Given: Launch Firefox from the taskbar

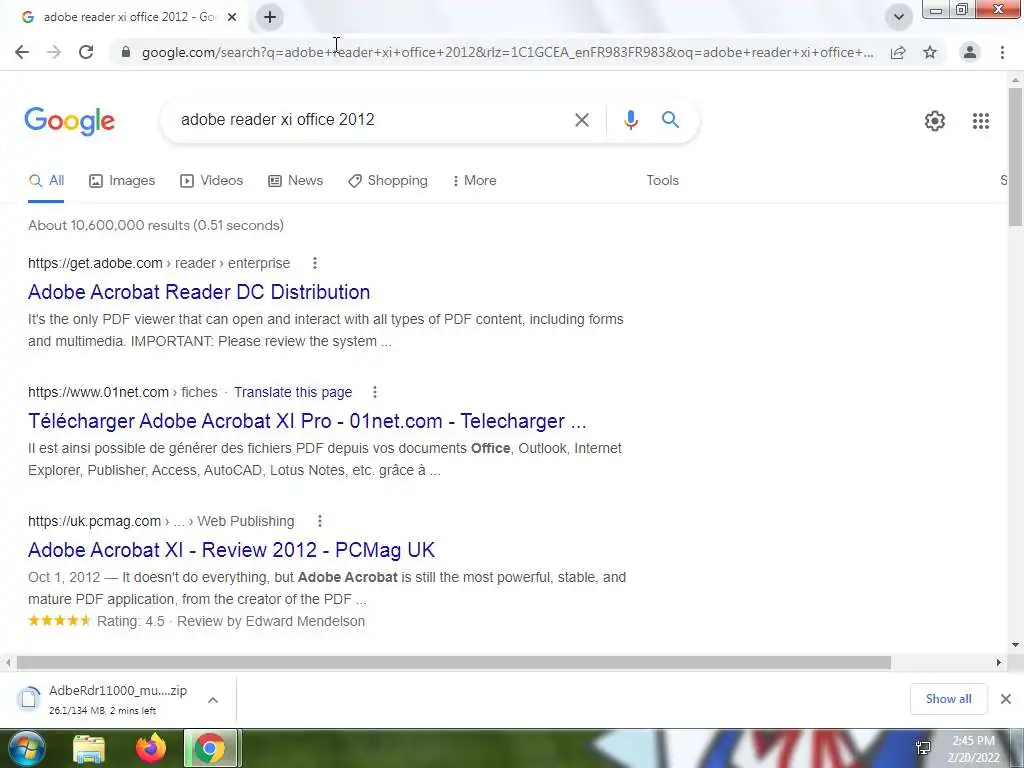Looking at the screenshot, I should 151,748.
